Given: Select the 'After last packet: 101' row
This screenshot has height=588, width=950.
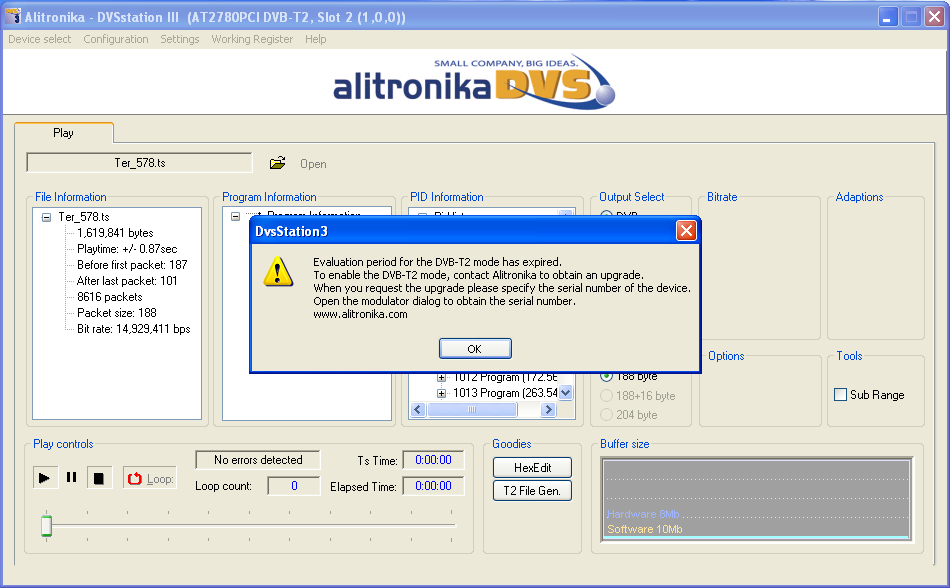Looking at the screenshot, I should [127, 281].
